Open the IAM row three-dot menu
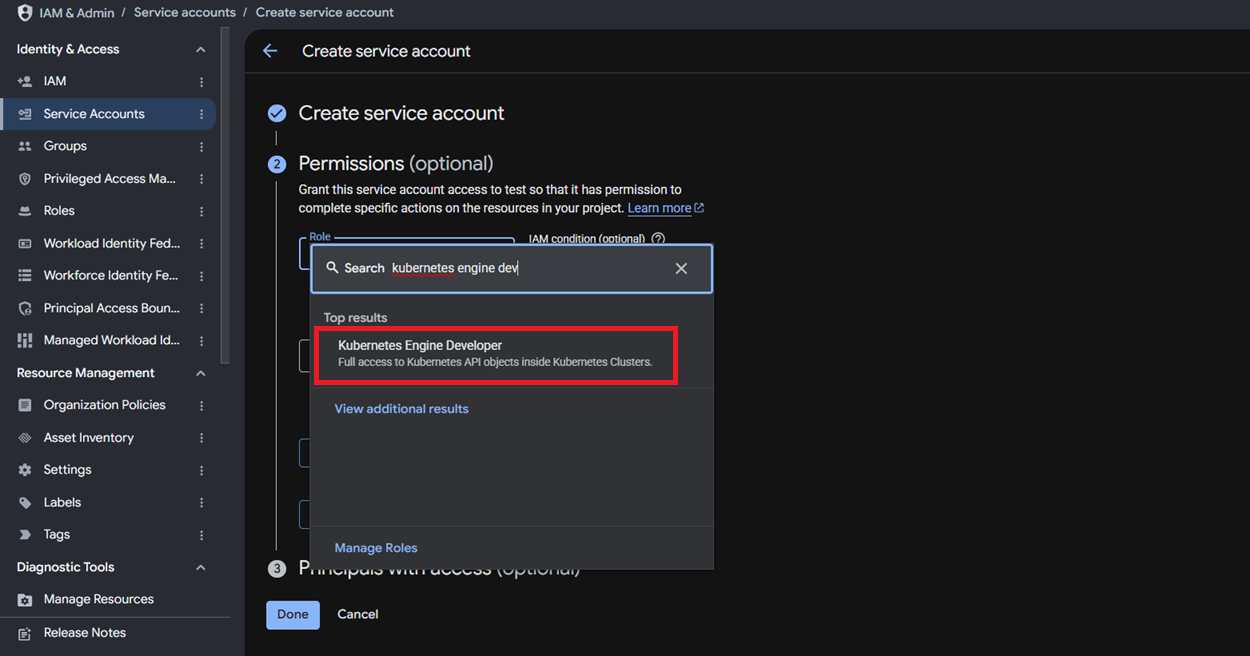 pyautogui.click(x=201, y=82)
